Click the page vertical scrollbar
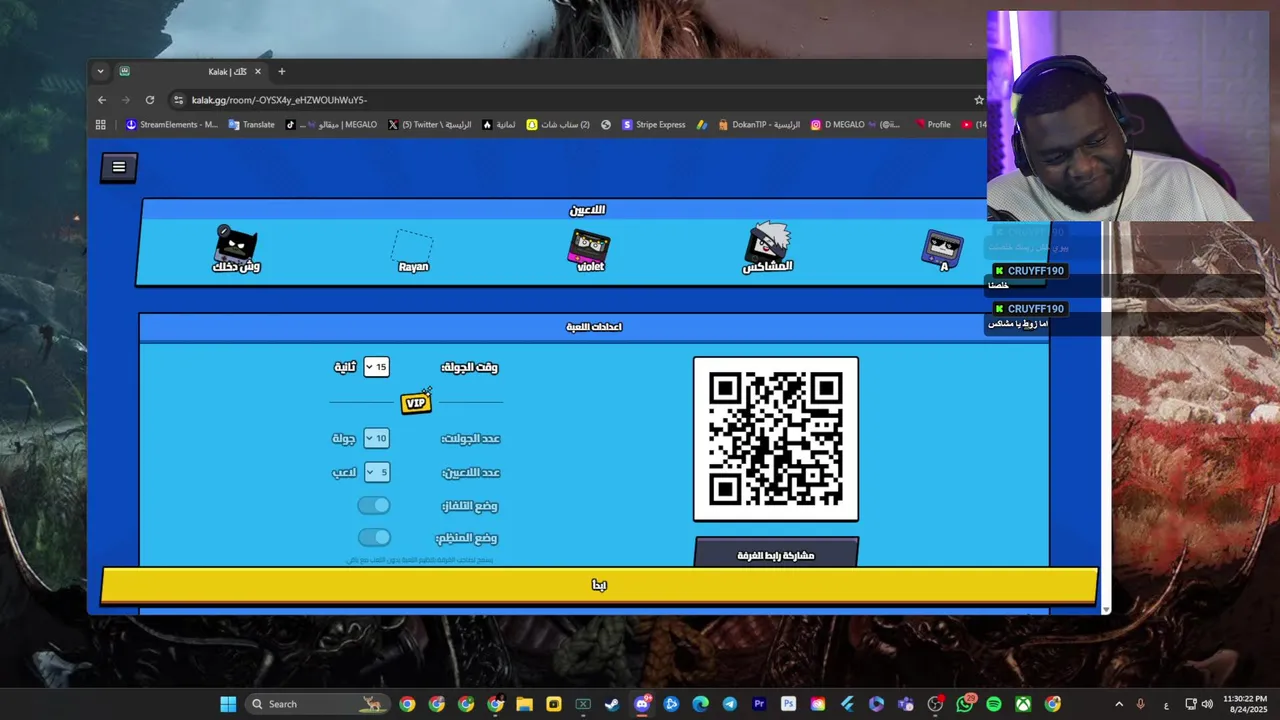The image size is (1280, 720). [x=1105, y=415]
